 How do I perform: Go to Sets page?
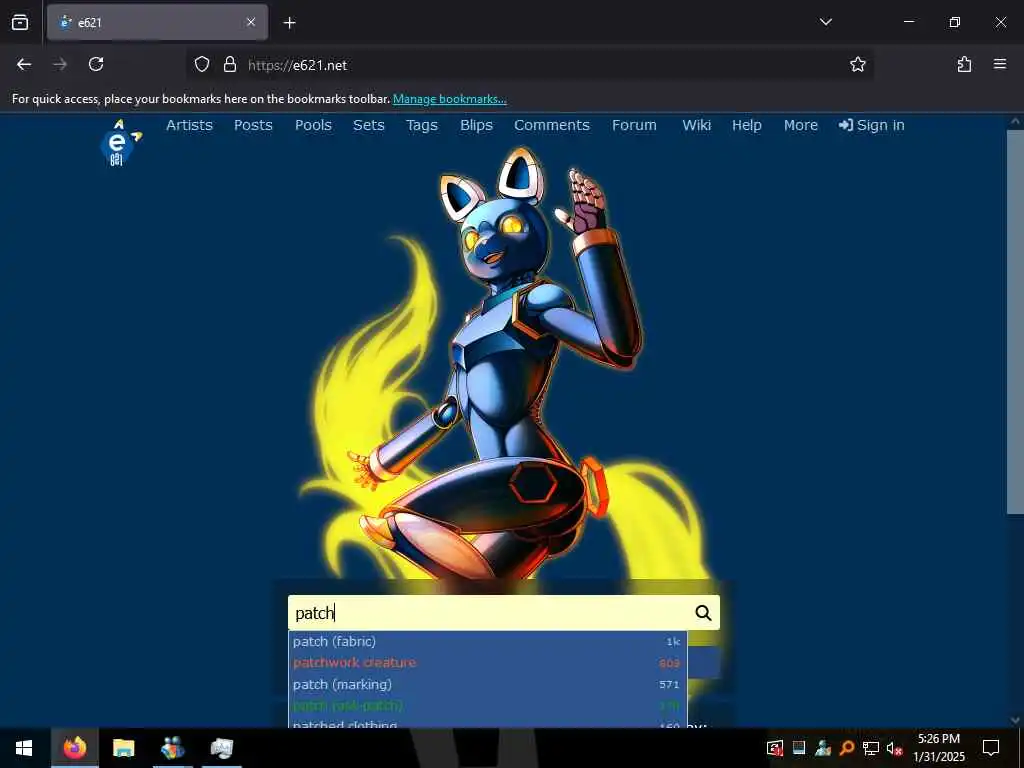tap(369, 125)
